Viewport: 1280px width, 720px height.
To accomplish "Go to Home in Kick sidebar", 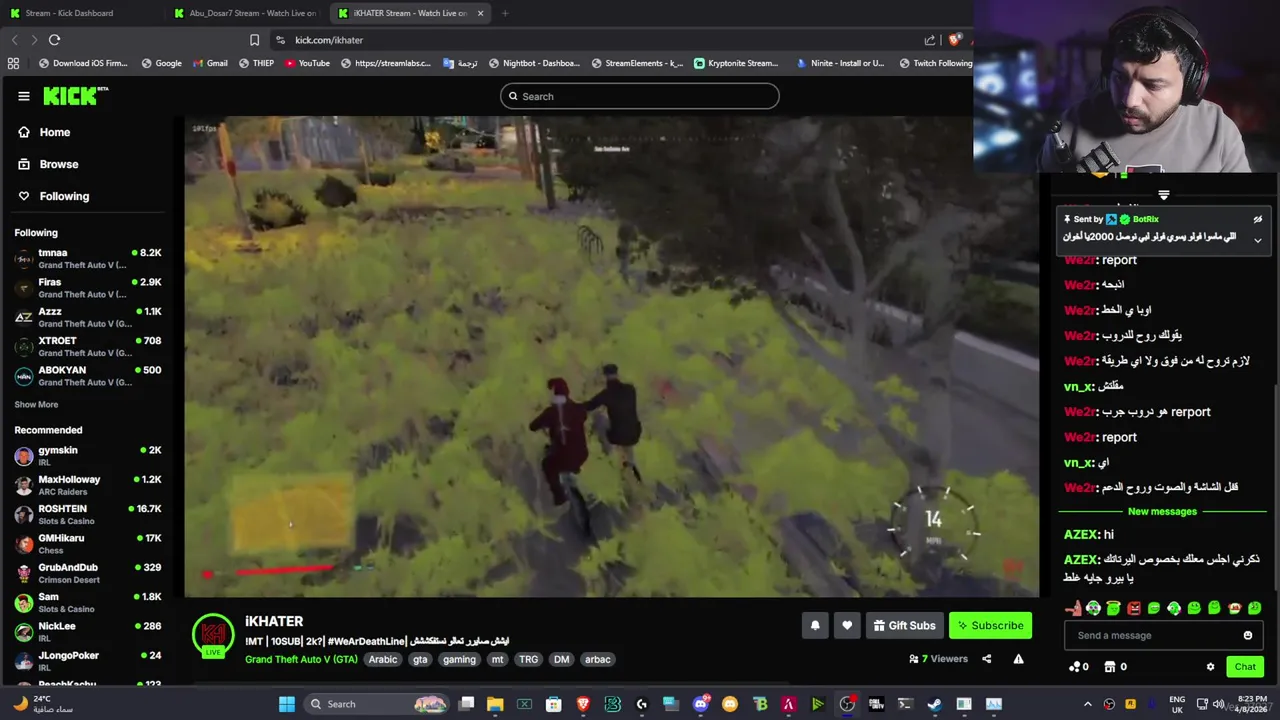I will pos(44,132).
